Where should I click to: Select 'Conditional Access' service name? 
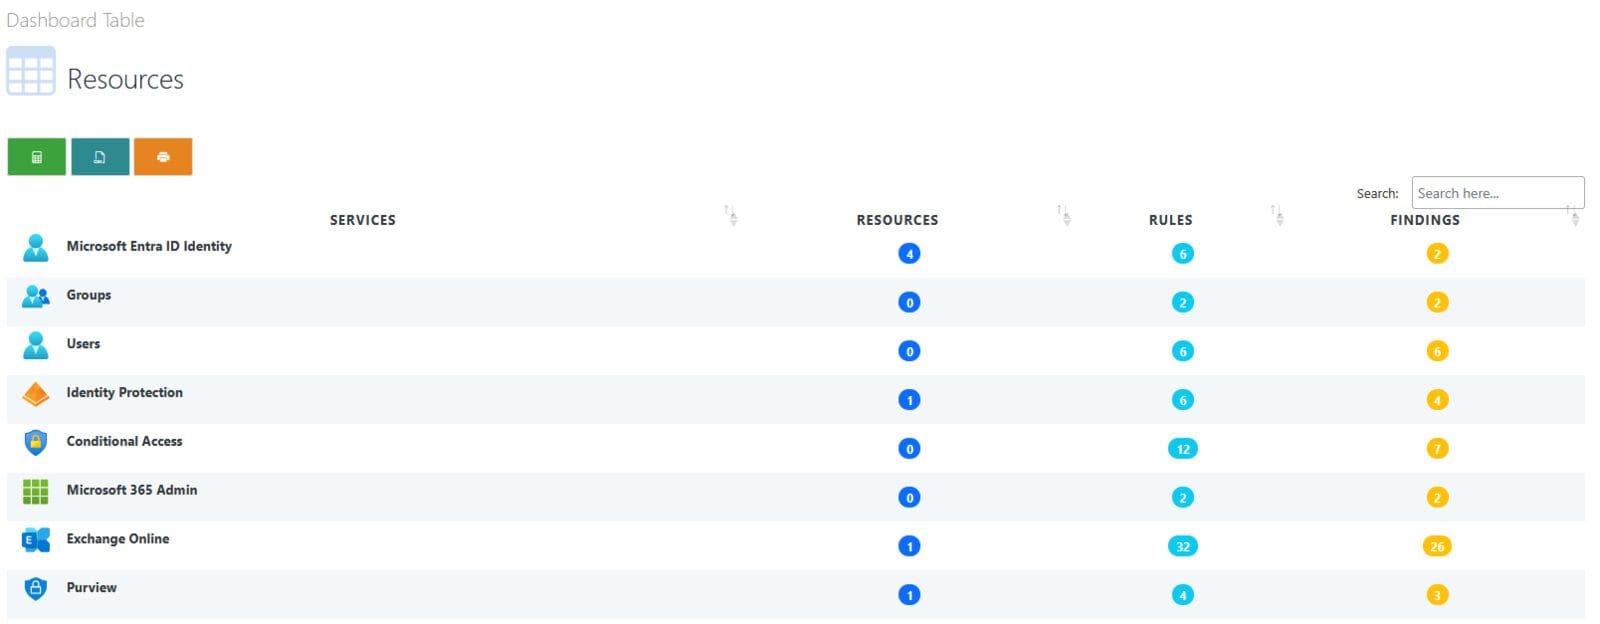(x=125, y=441)
